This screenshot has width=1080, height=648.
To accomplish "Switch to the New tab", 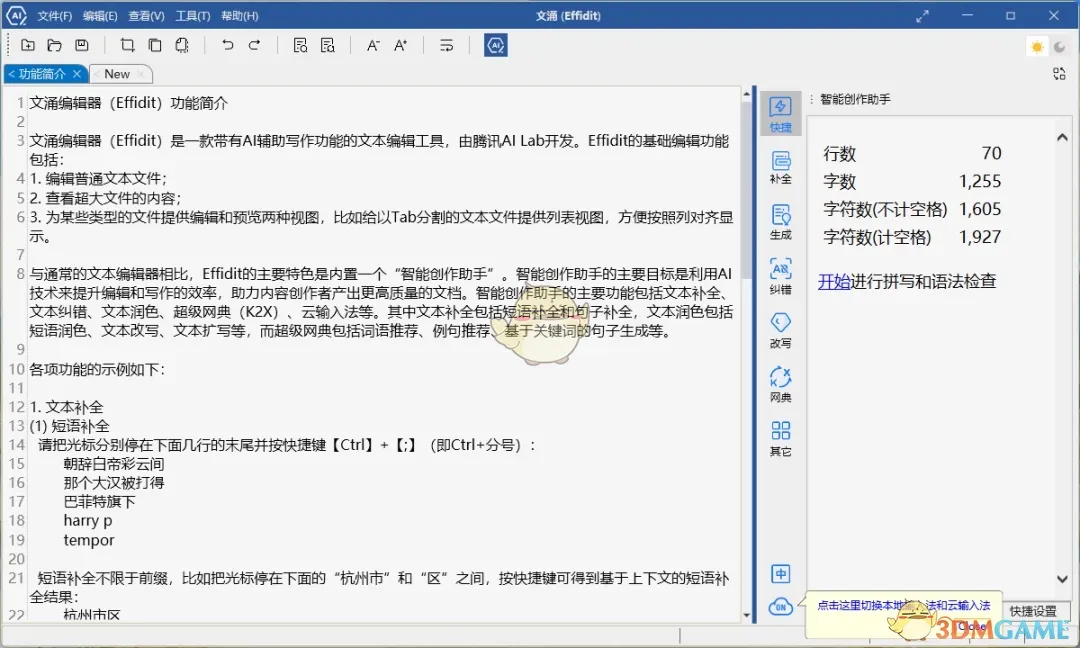I will pos(118,73).
